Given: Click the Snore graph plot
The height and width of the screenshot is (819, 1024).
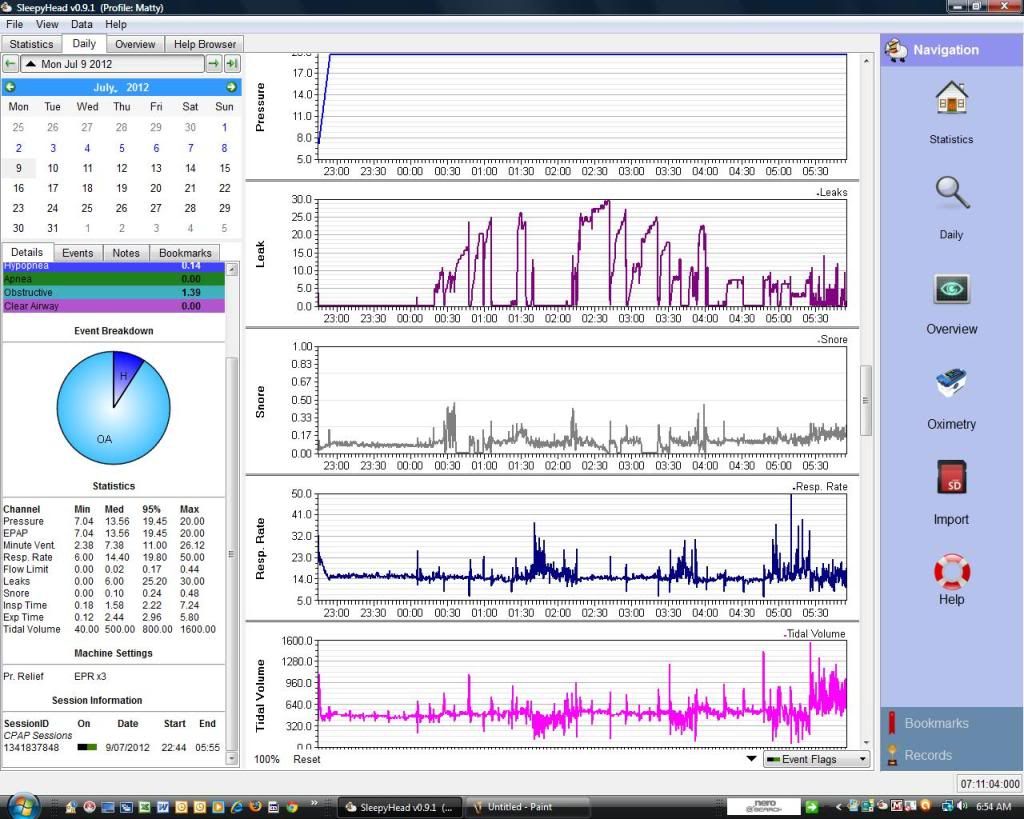Looking at the screenshot, I should point(582,400).
